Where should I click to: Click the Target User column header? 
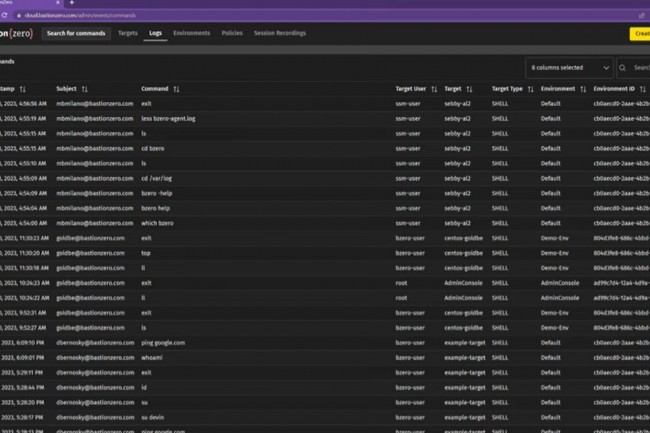click(x=410, y=89)
